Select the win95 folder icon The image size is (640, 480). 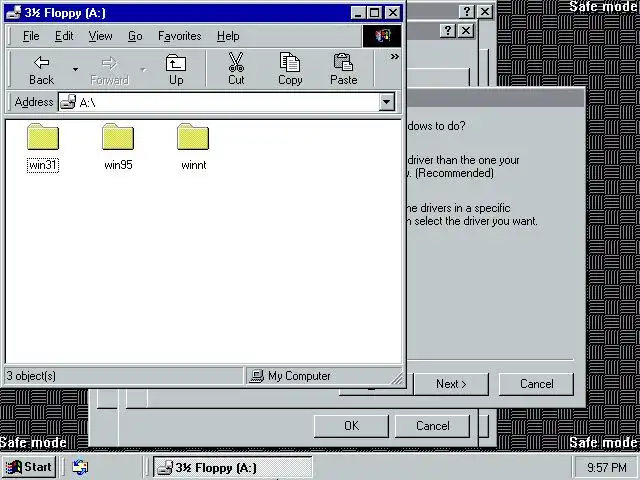[x=118, y=136]
